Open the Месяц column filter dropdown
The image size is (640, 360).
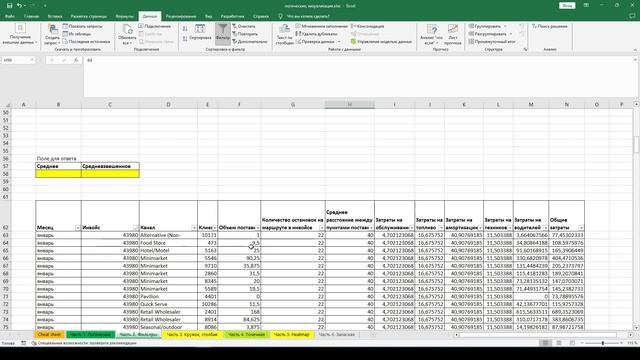[x=78, y=228]
